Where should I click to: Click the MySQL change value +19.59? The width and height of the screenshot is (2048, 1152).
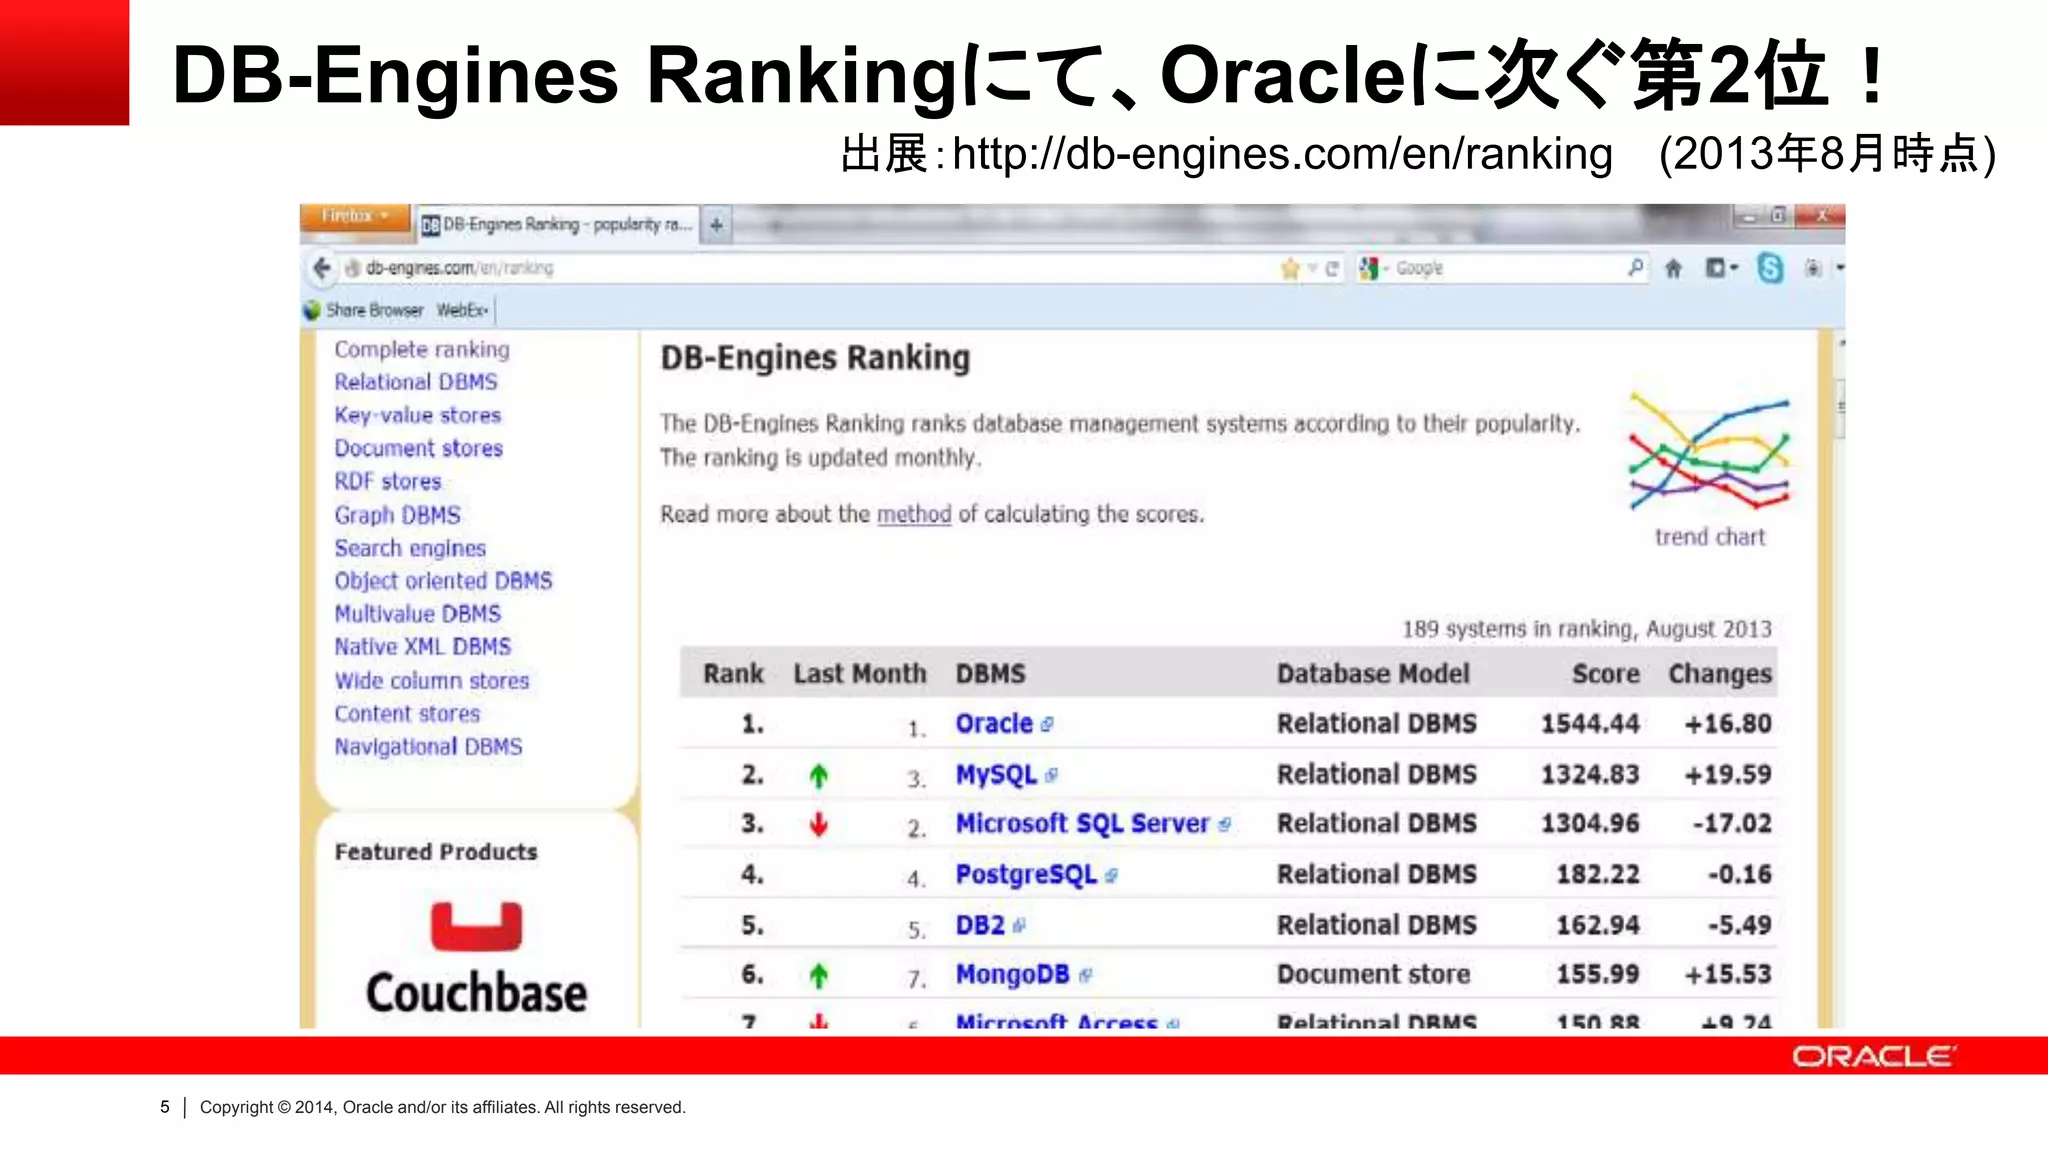[x=1728, y=774]
